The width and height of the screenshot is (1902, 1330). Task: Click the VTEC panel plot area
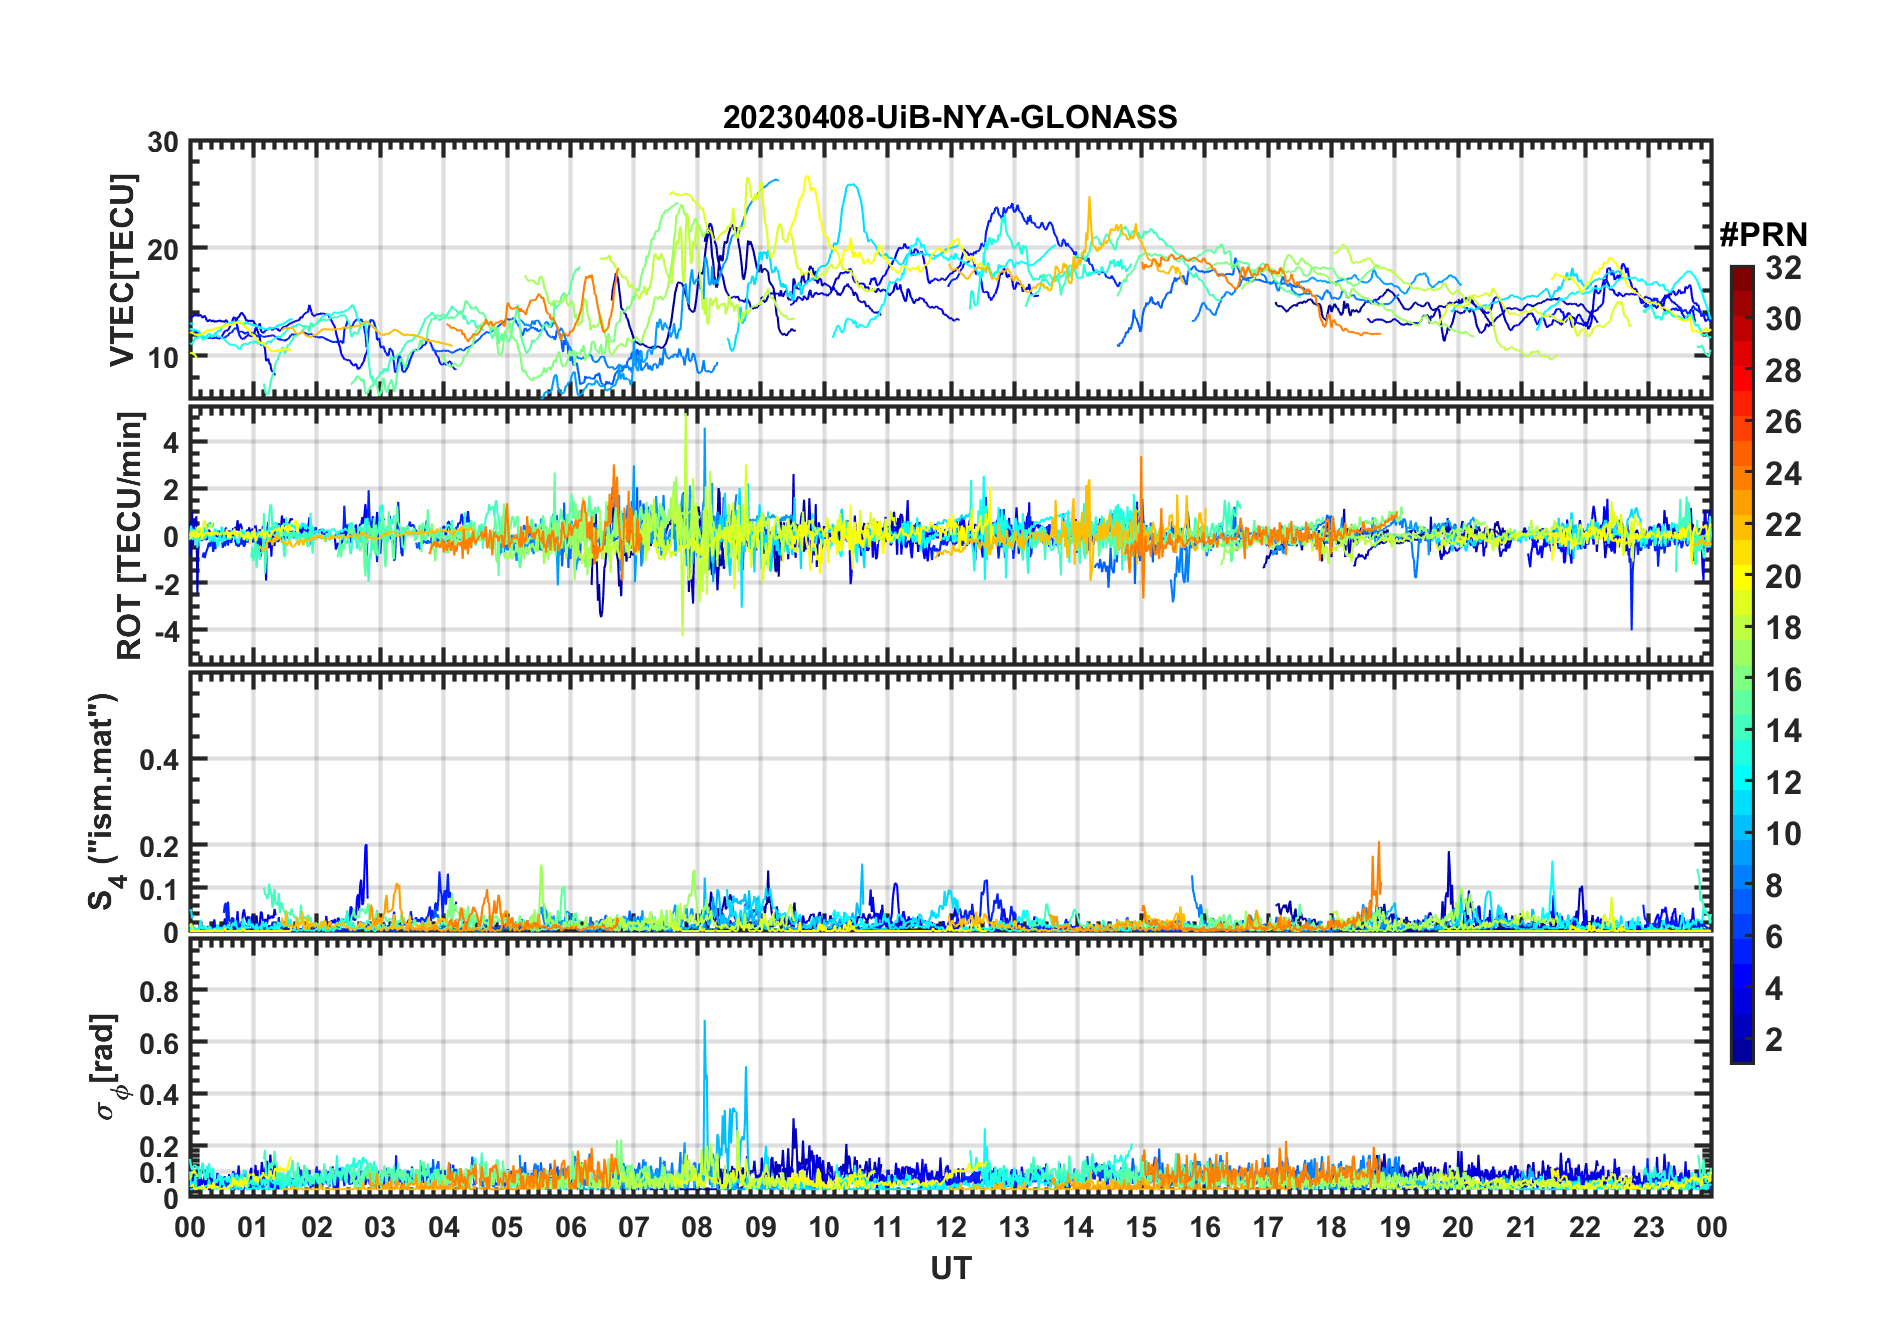951,270
